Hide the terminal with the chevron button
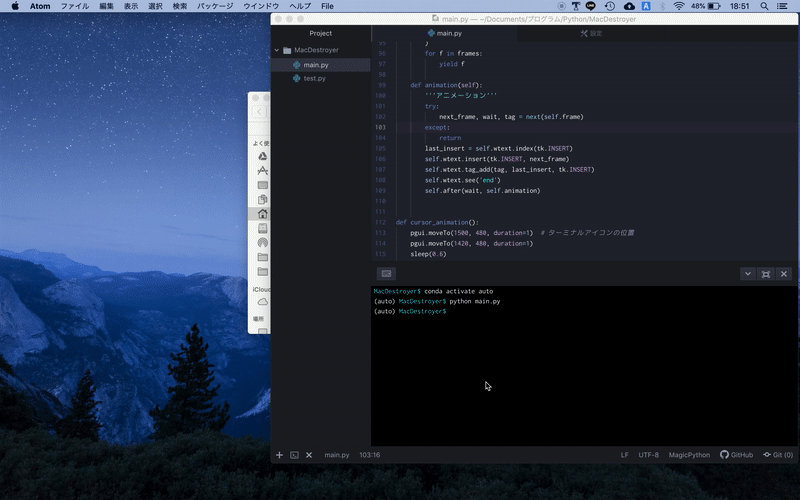Viewport: 800px width, 500px height. 747,274
